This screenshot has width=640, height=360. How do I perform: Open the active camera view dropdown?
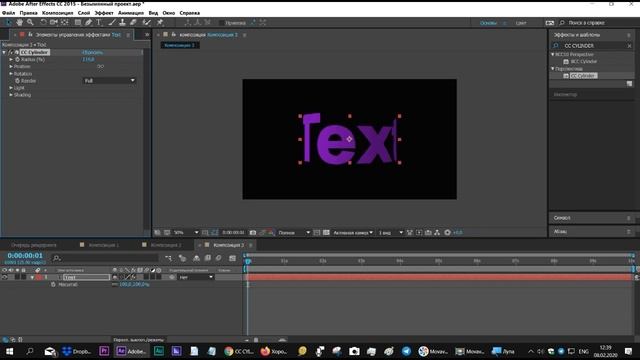pyautogui.click(x=353, y=233)
